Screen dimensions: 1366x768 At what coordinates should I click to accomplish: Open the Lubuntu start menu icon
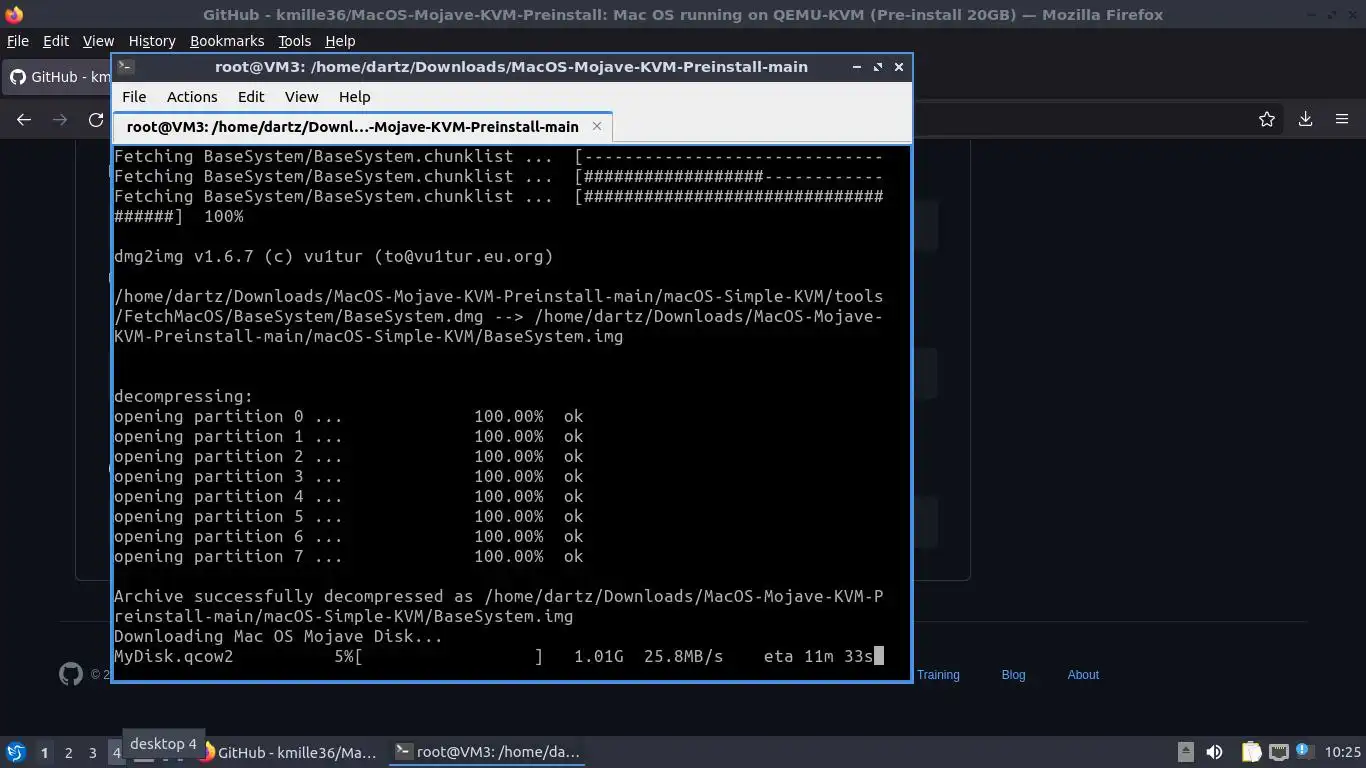(16, 752)
